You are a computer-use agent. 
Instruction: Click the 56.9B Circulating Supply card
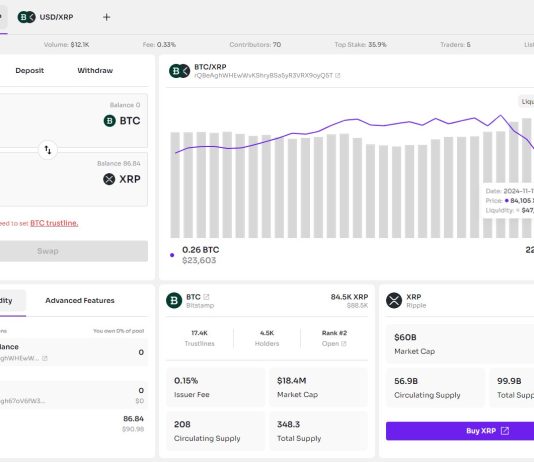click(x=436, y=387)
